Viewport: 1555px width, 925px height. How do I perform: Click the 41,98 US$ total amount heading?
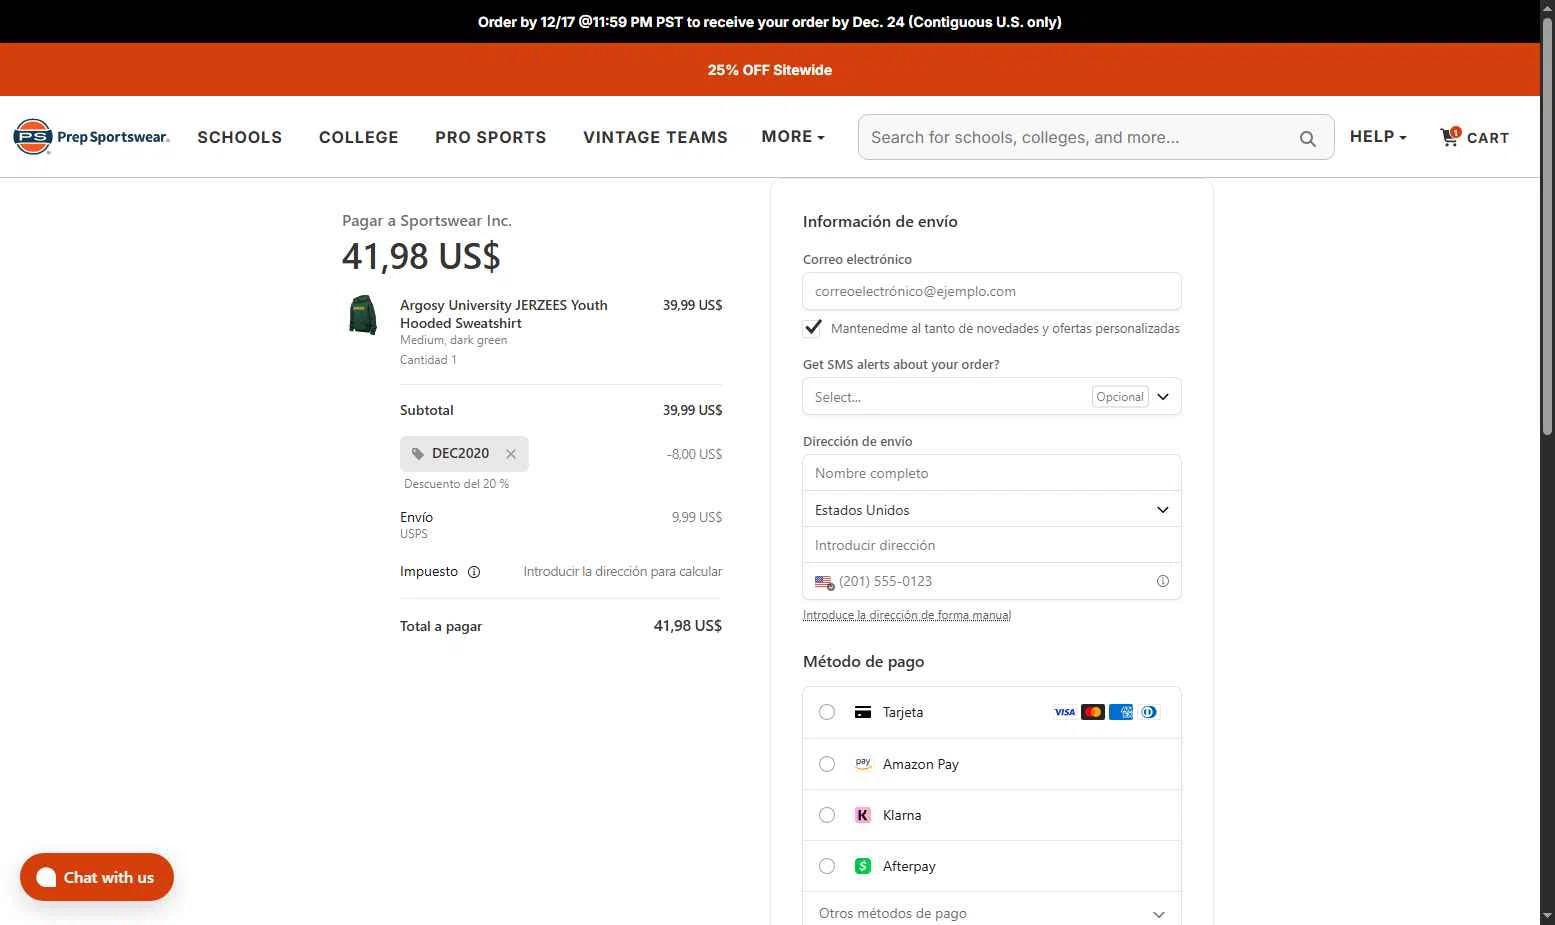(x=421, y=257)
